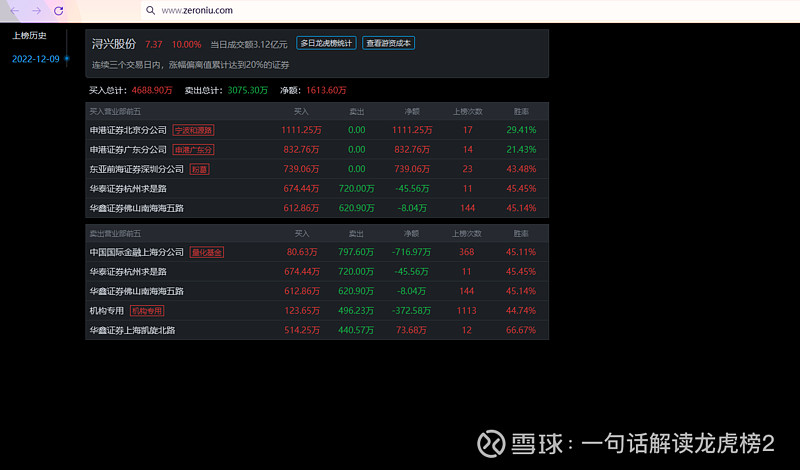Select 申港证券北京分公司 row name
This screenshot has width=800, height=470.
click(x=128, y=130)
